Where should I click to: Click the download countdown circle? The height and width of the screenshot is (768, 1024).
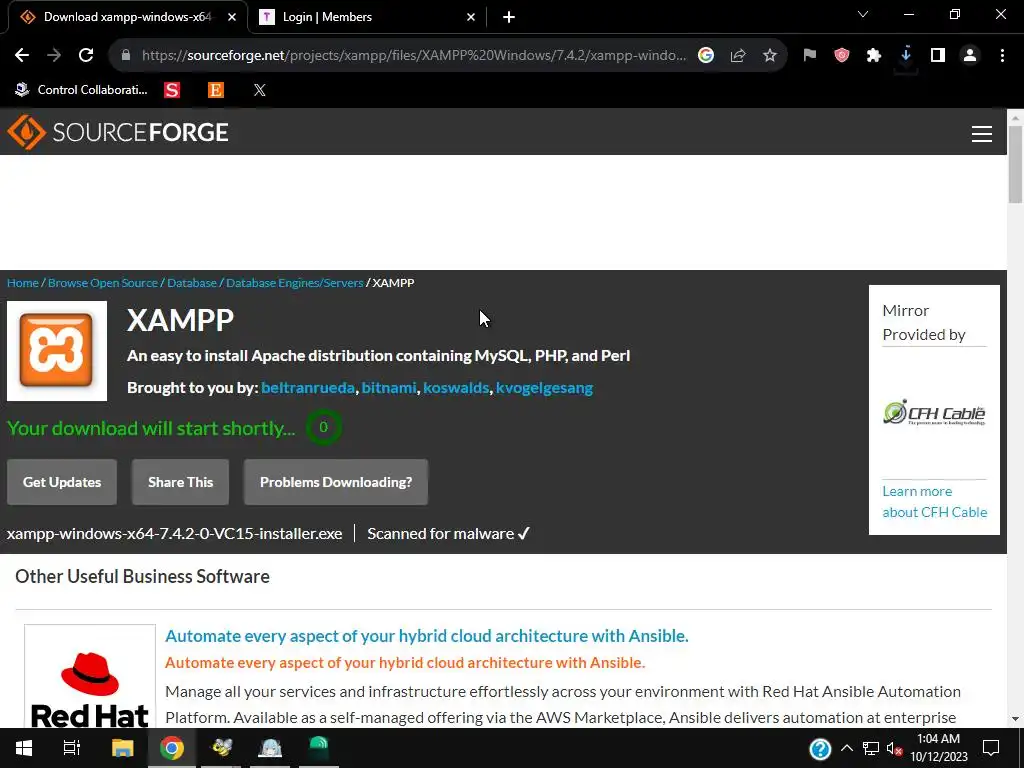(323, 427)
